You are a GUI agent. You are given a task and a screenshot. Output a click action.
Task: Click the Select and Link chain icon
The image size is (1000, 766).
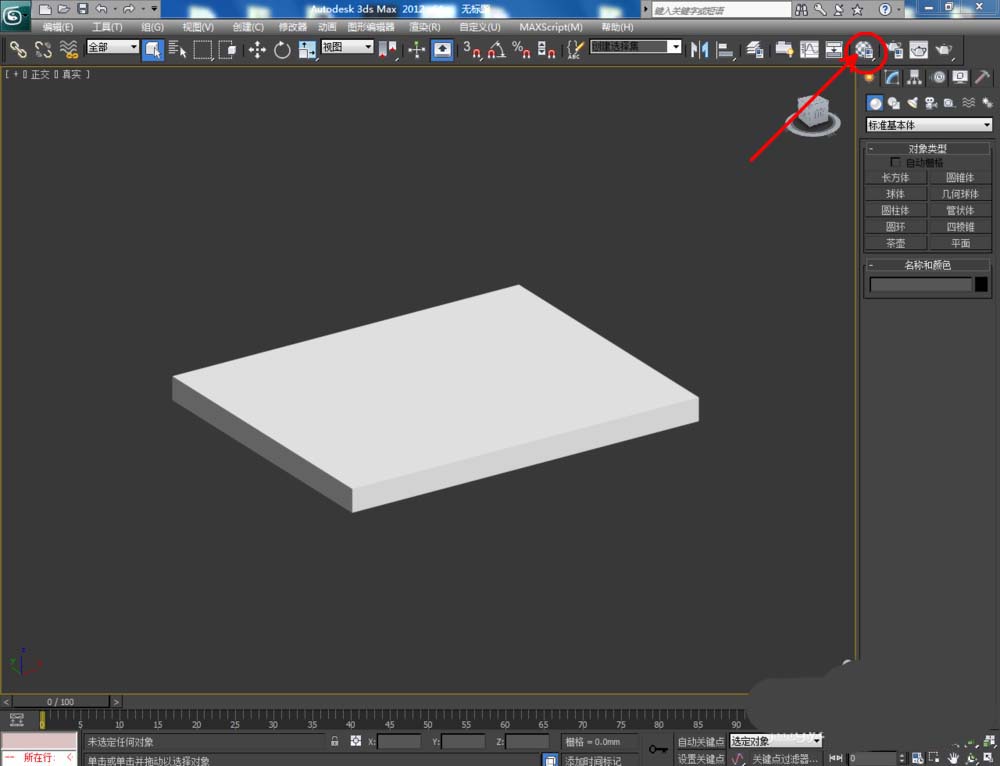point(18,49)
